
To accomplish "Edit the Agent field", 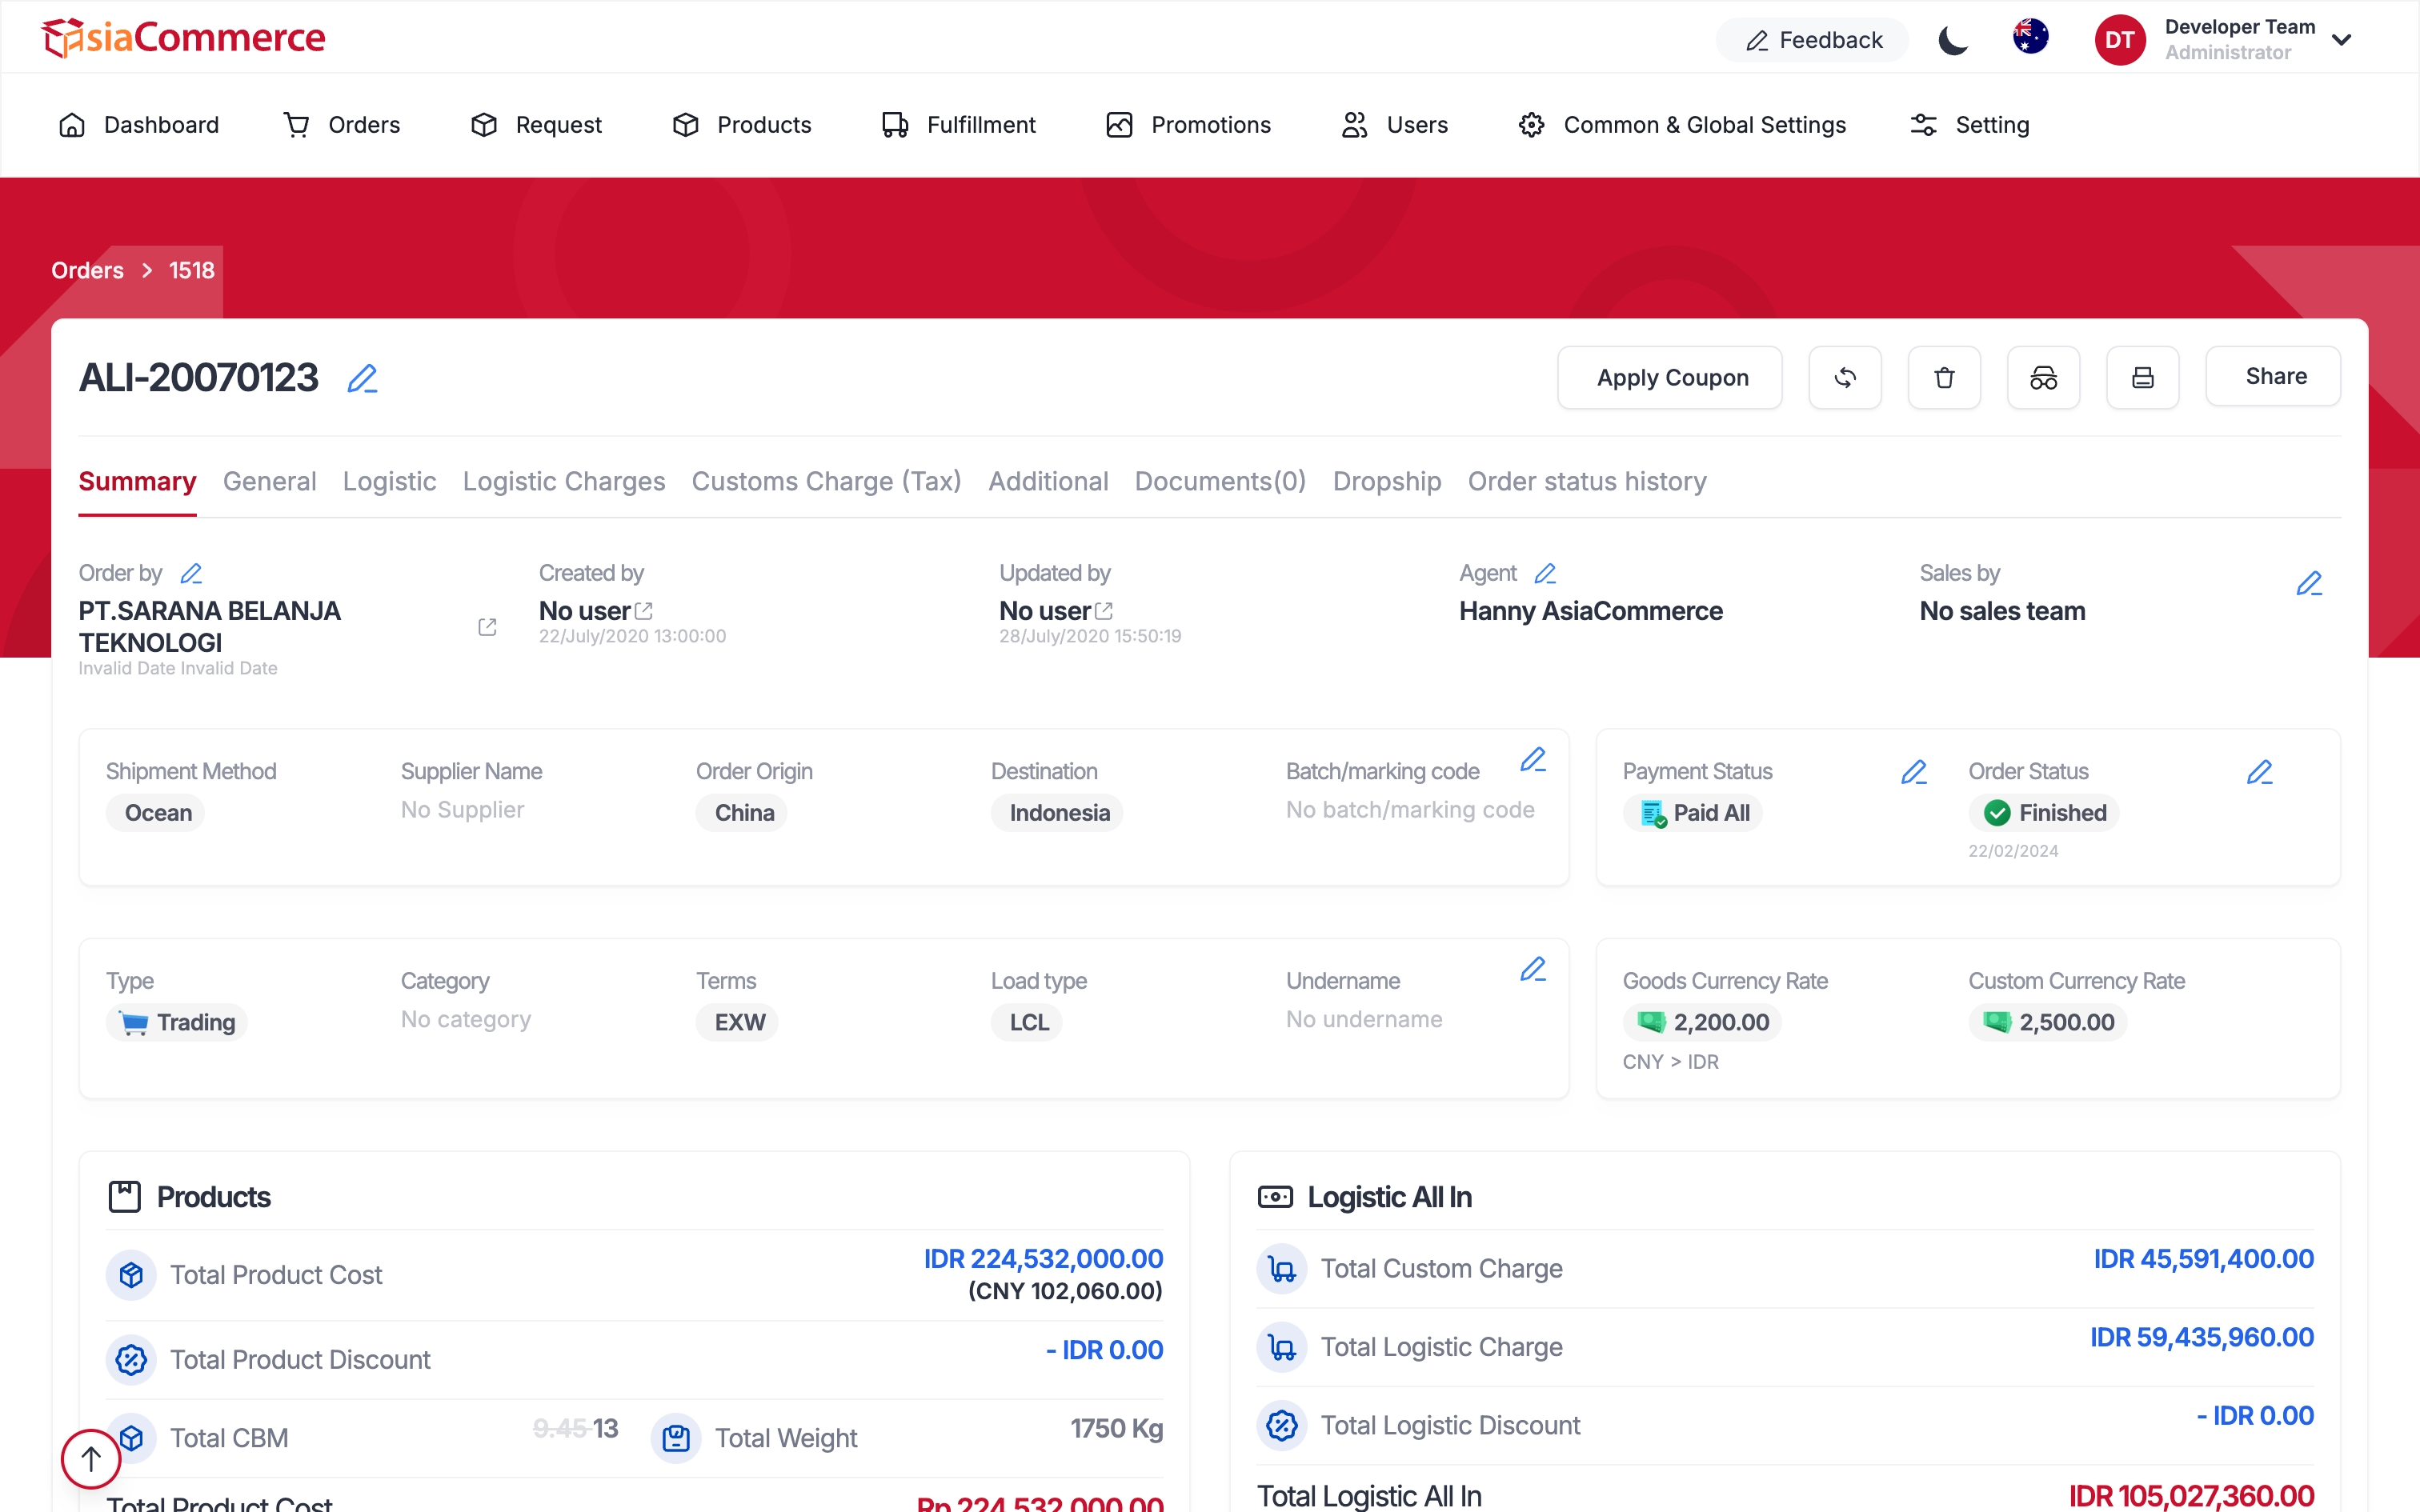I will (1545, 573).
